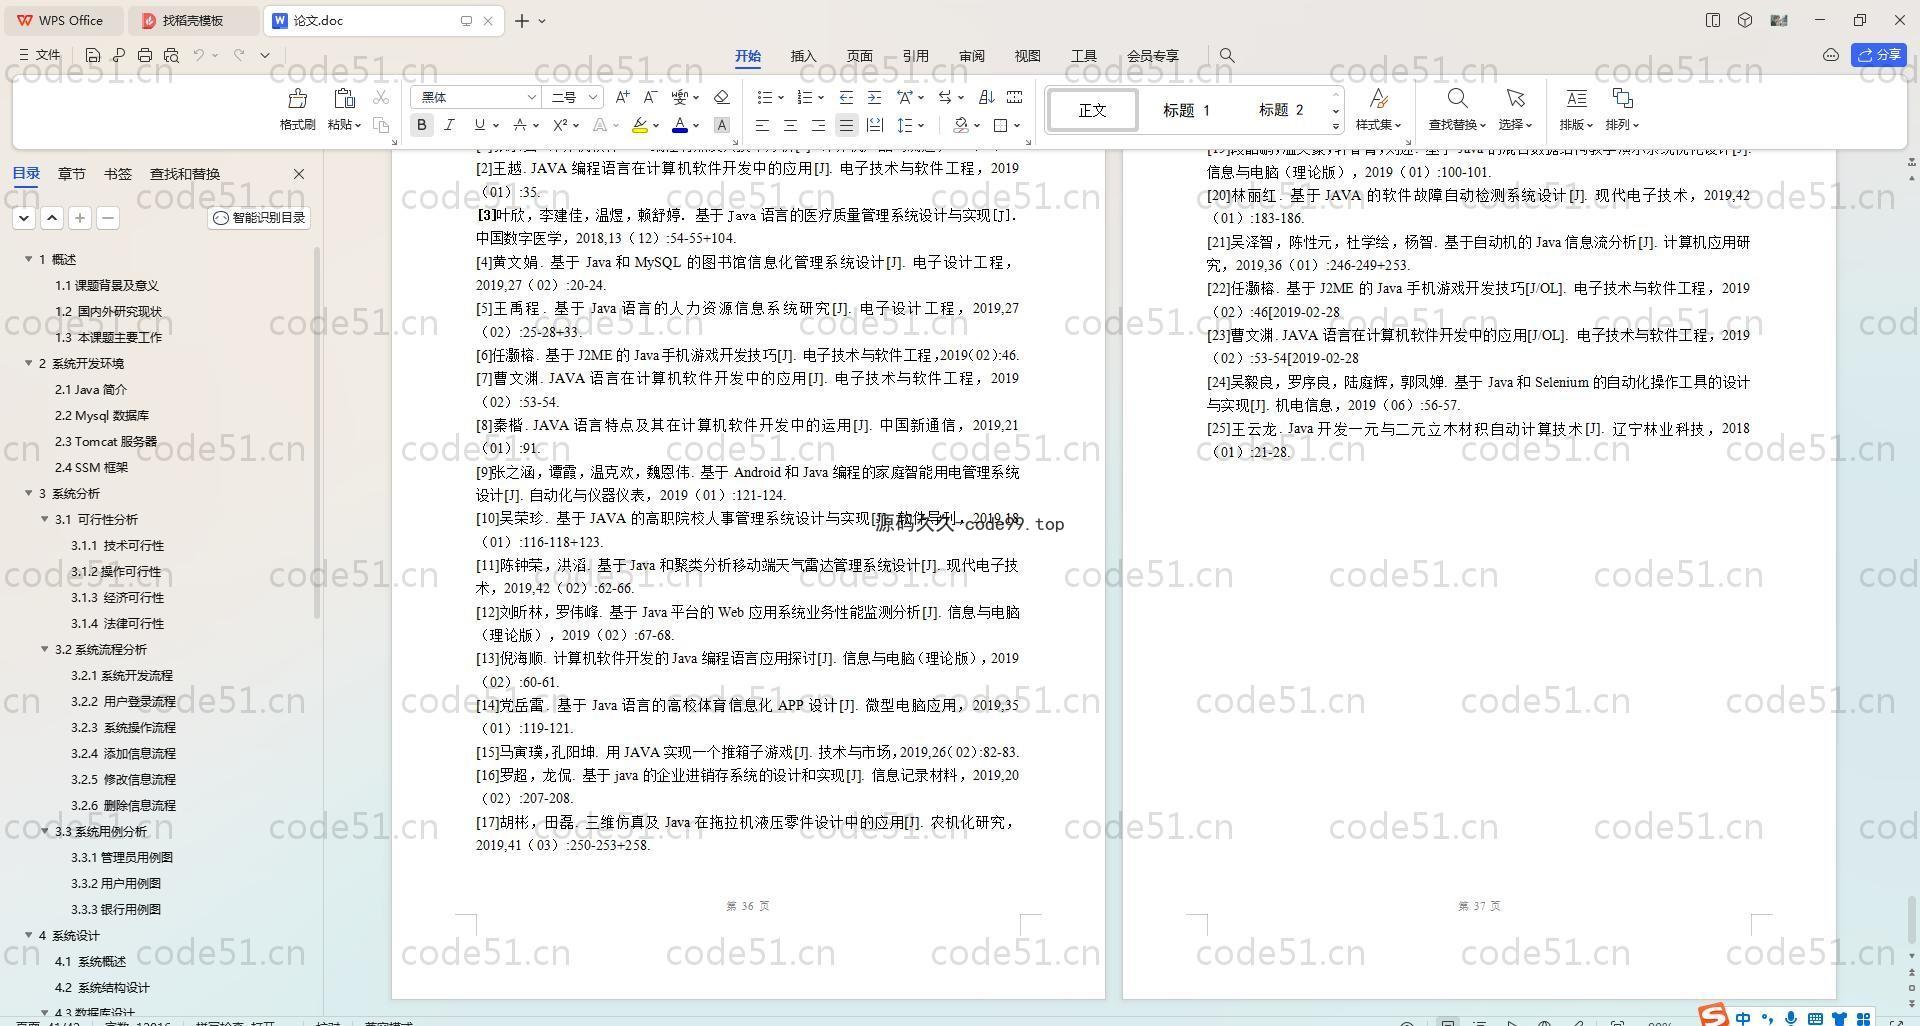1920x1026 pixels.
Task: Click the distributed alignment icon
Action: tap(874, 125)
